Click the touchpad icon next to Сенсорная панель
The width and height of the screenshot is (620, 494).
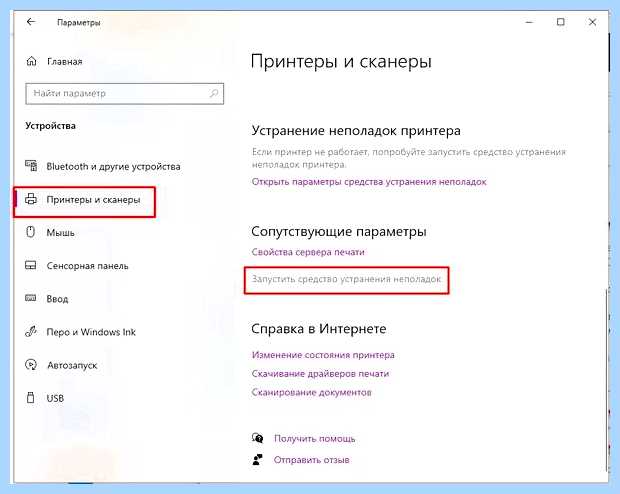pyautogui.click(x=31, y=265)
